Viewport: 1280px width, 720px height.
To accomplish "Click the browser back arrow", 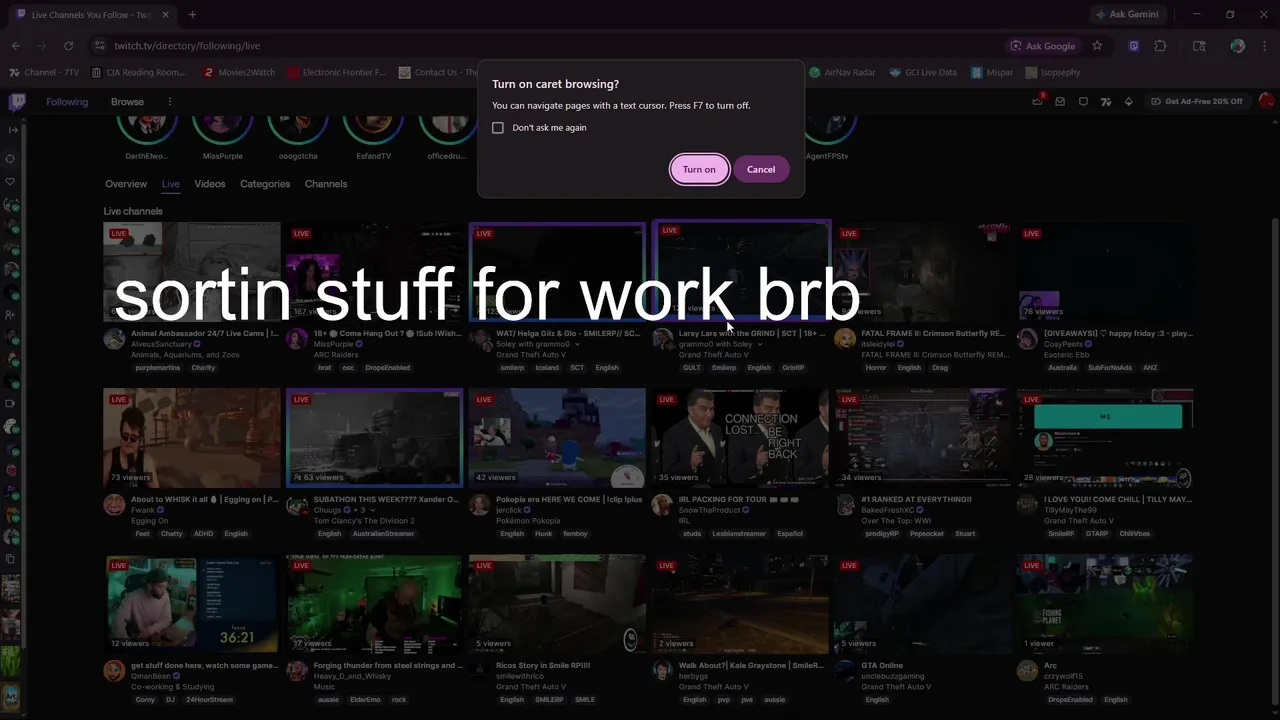I will pos(16,46).
